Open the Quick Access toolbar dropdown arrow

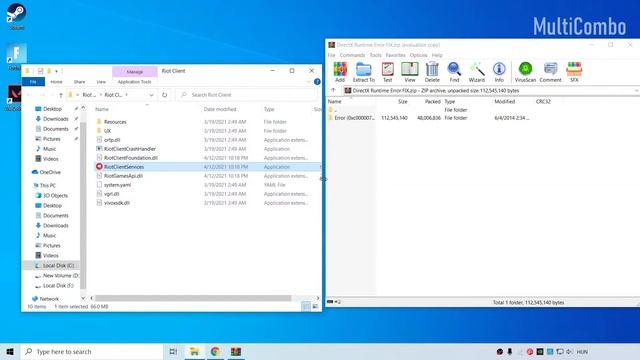pyautogui.click(x=56, y=71)
